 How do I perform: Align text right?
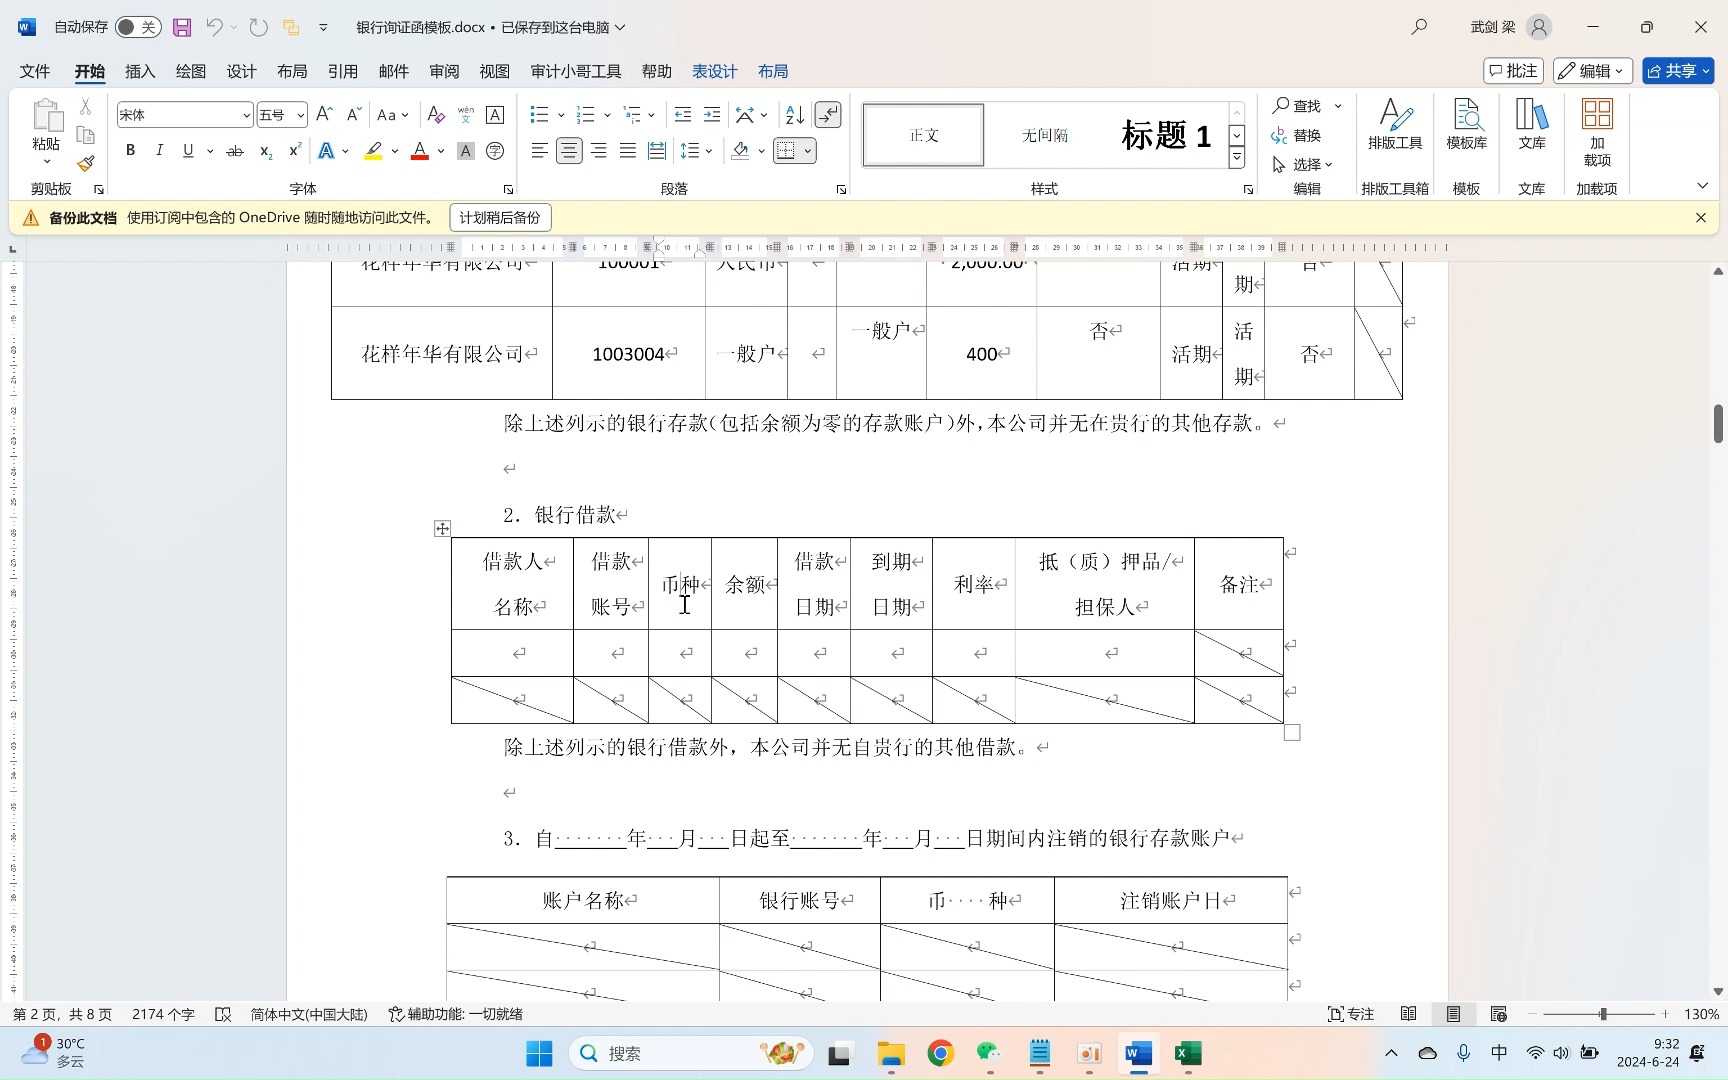(x=598, y=151)
